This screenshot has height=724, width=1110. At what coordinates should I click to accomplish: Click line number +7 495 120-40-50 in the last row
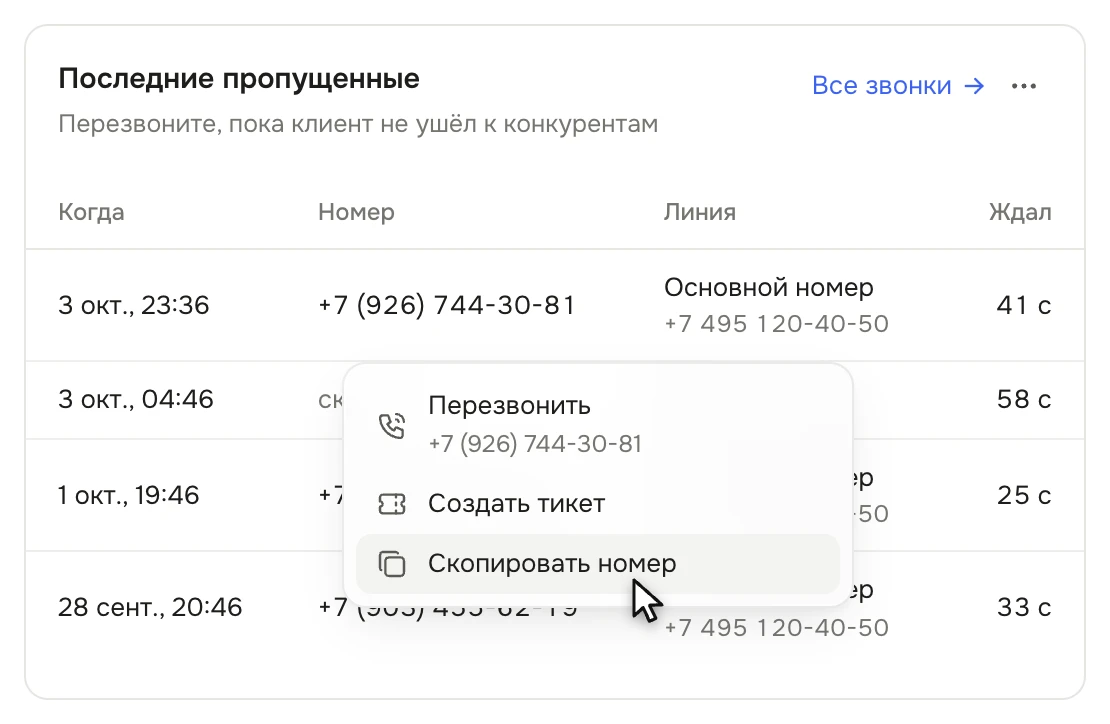pyautogui.click(x=777, y=628)
